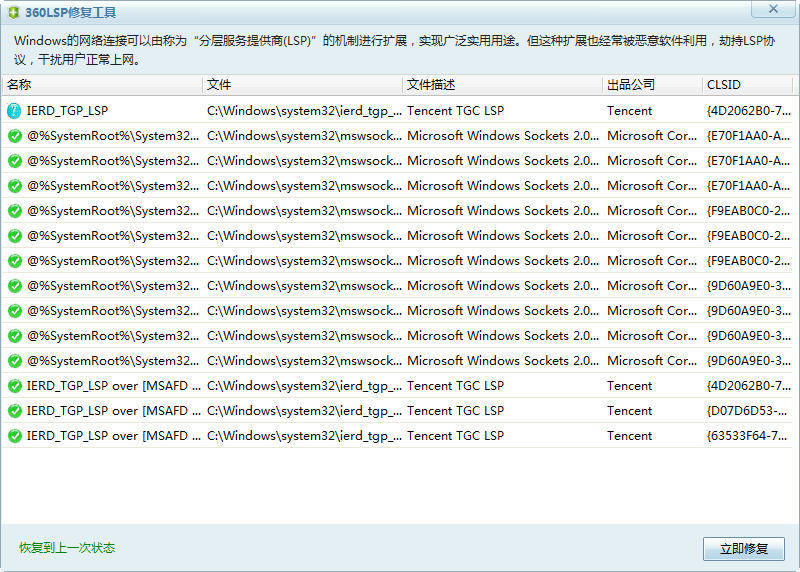Click green check icon of first IERD_TGP_LSP over MSAFD row
The height and width of the screenshot is (572, 800).
(x=14, y=386)
